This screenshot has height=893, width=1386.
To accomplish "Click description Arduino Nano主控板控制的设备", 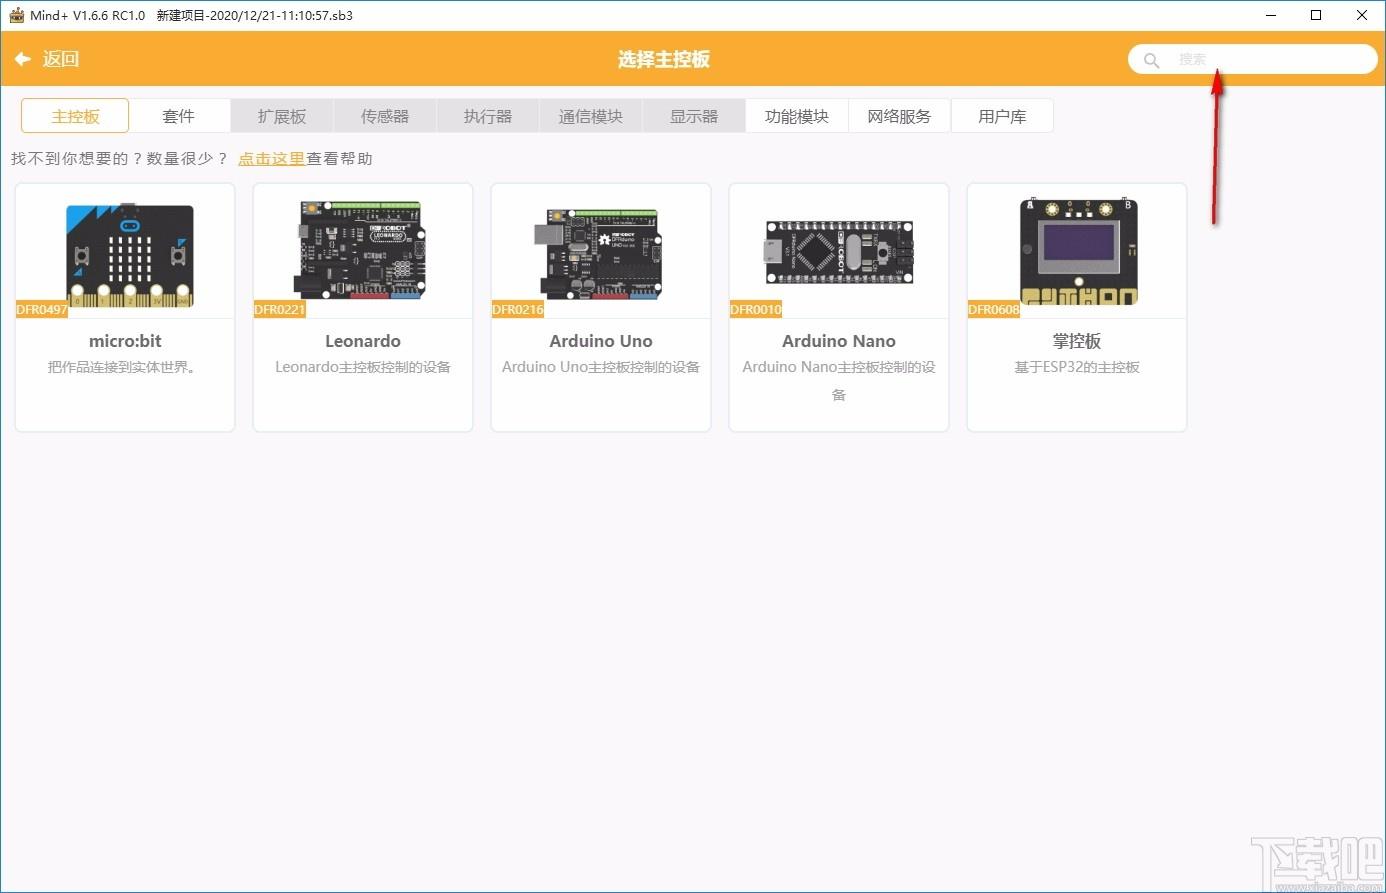I will pyautogui.click(x=839, y=381).
